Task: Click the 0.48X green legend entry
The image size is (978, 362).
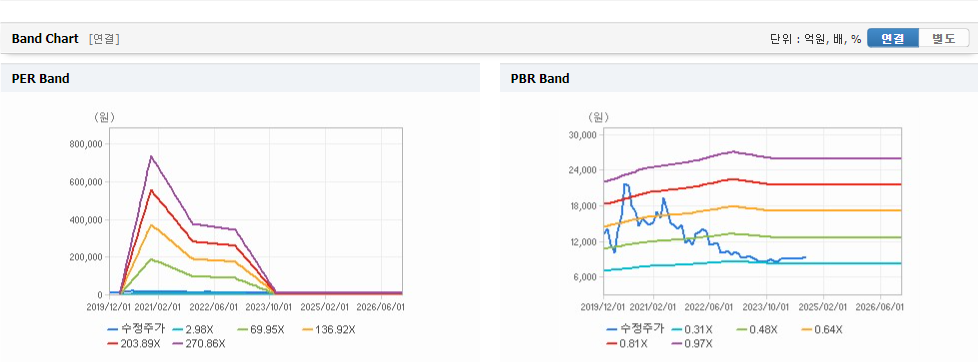Action: click(x=757, y=329)
